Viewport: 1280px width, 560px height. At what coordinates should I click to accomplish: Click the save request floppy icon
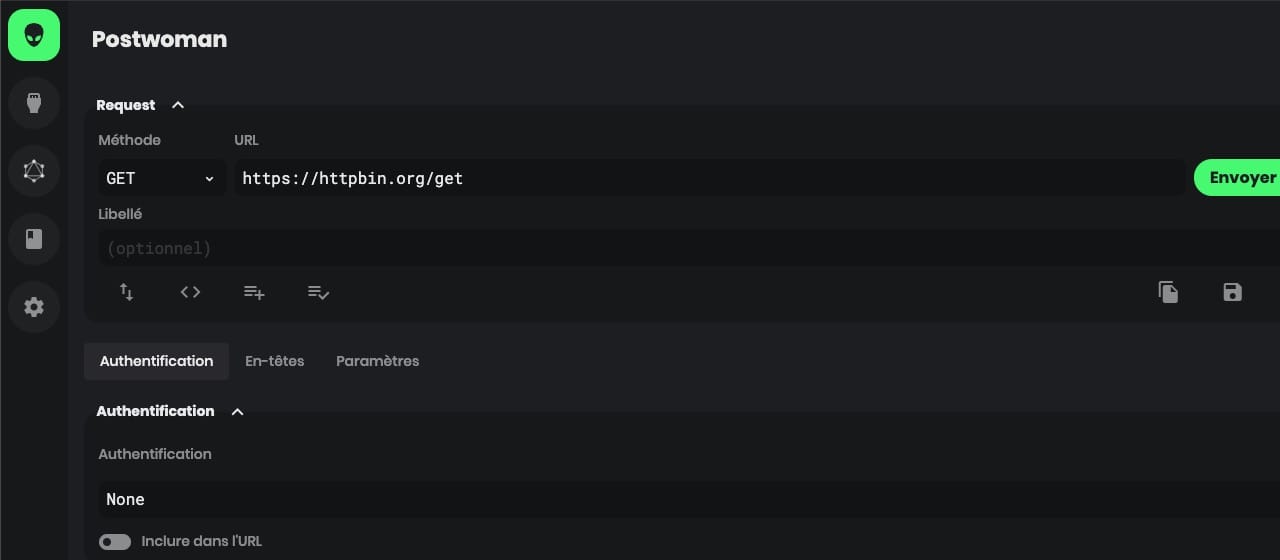pyautogui.click(x=1232, y=292)
